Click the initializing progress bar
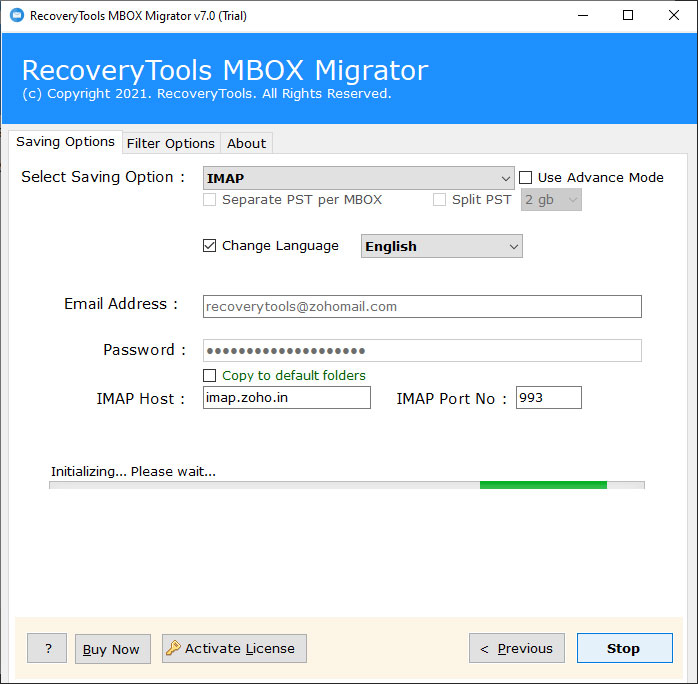The height and width of the screenshot is (684, 698). point(347,485)
